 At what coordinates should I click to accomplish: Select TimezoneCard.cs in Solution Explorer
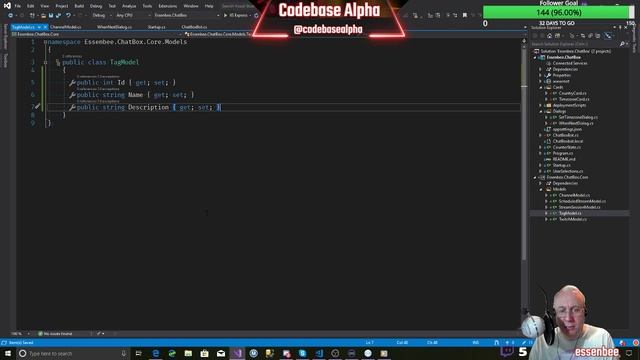pos(574,99)
